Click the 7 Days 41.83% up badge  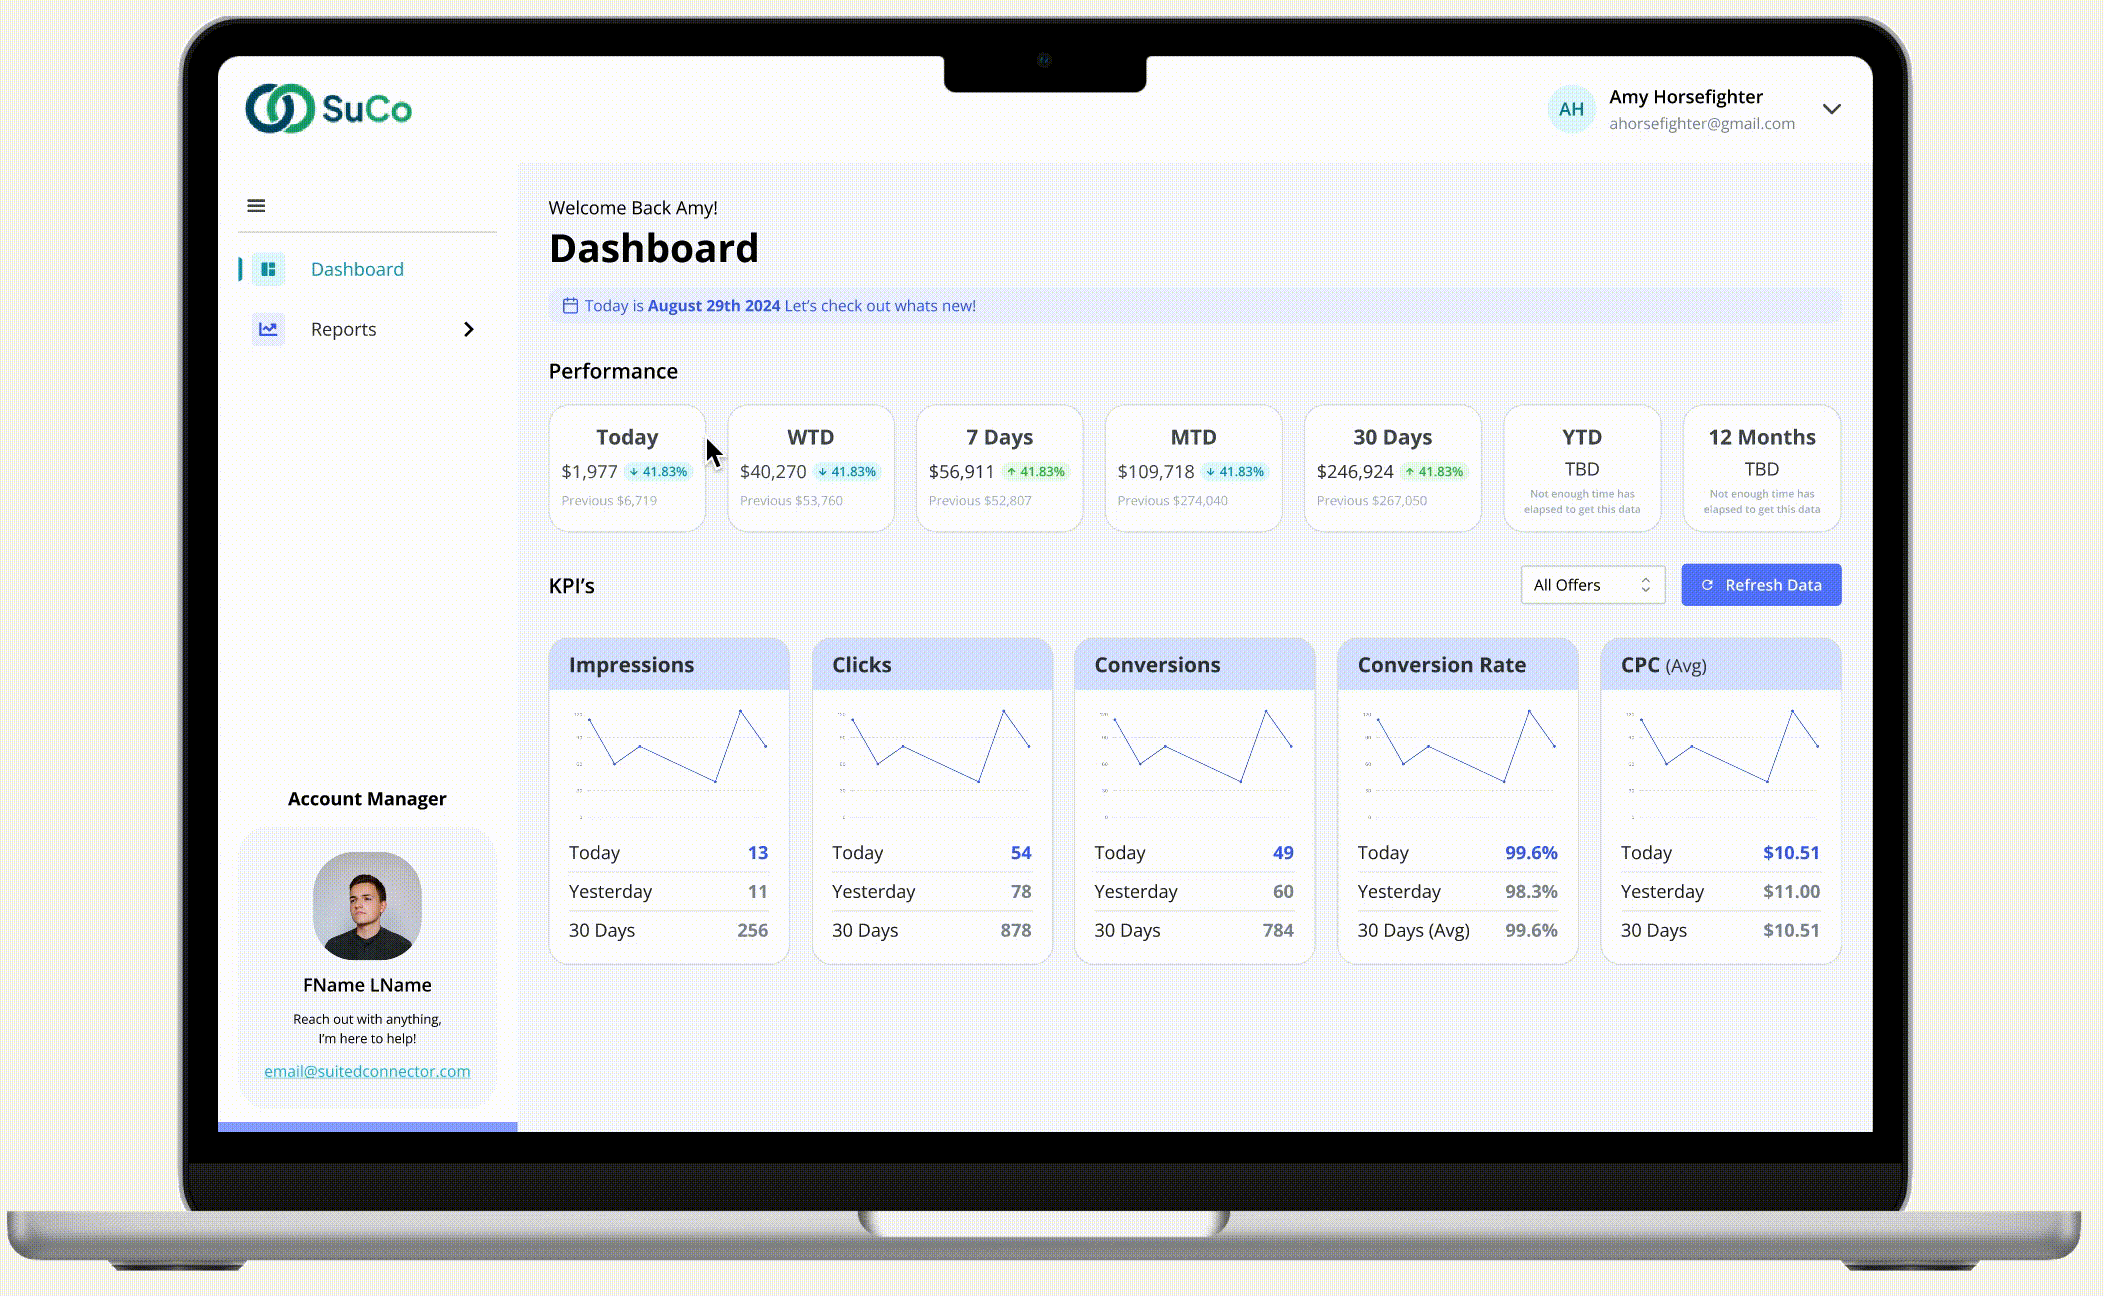click(x=1035, y=471)
